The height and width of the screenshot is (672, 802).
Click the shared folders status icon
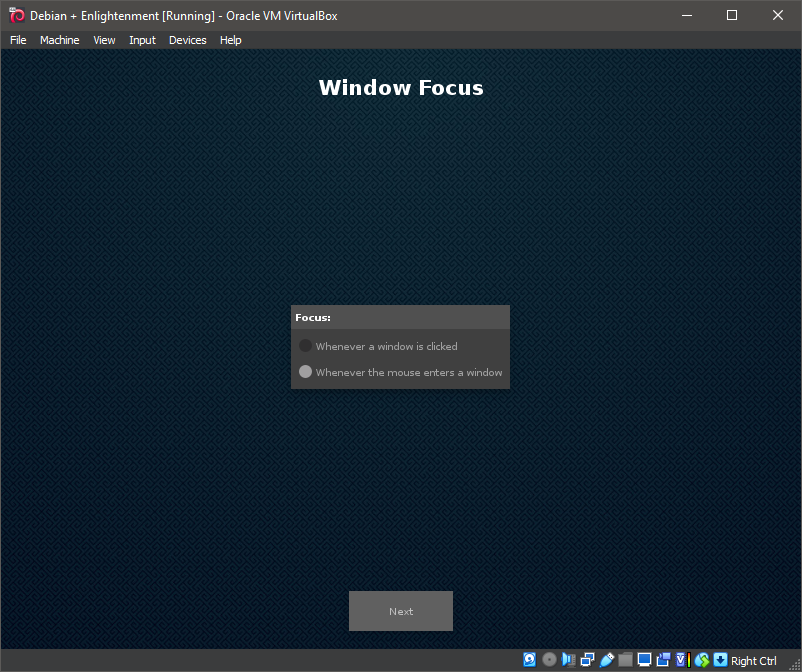point(625,660)
